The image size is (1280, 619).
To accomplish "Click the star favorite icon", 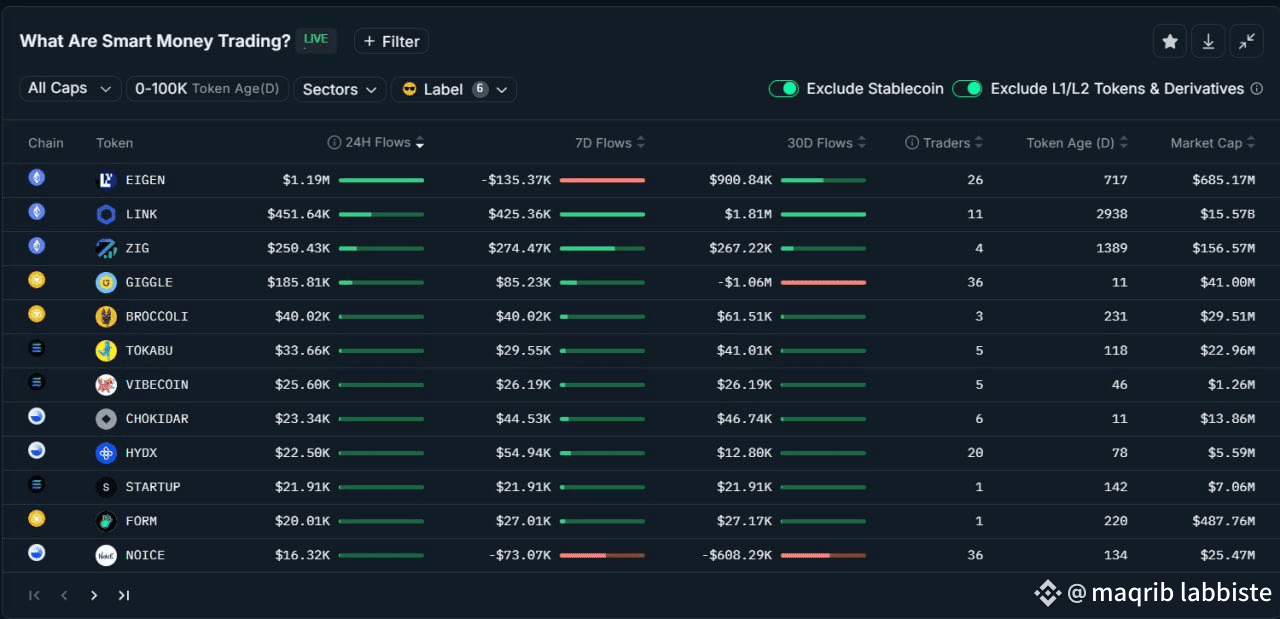I will (1169, 41).
